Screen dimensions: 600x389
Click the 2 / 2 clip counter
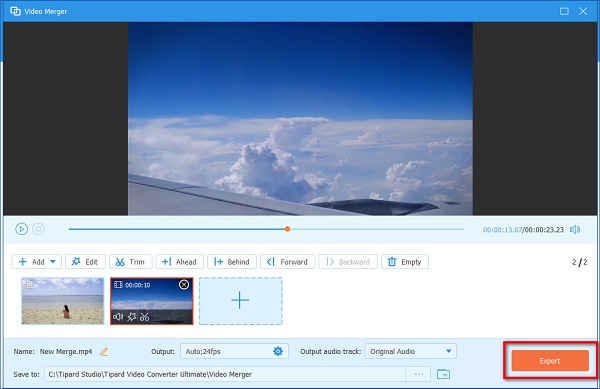coord(579,262)
